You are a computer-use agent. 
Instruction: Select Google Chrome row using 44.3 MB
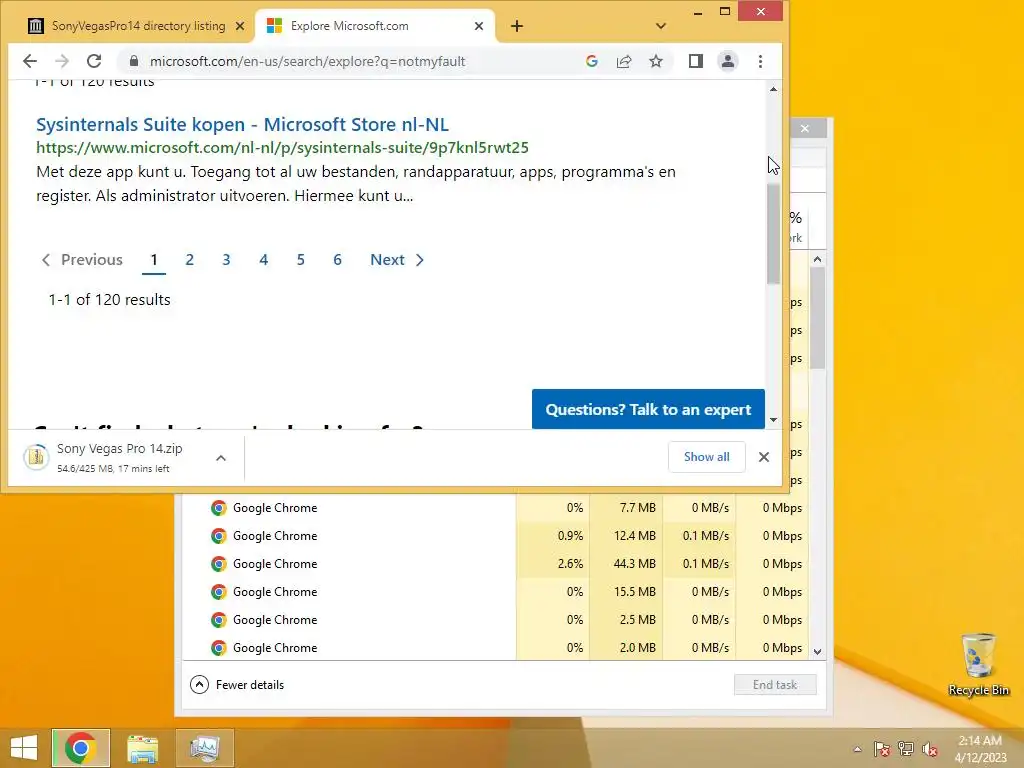(x=495, y=564)
